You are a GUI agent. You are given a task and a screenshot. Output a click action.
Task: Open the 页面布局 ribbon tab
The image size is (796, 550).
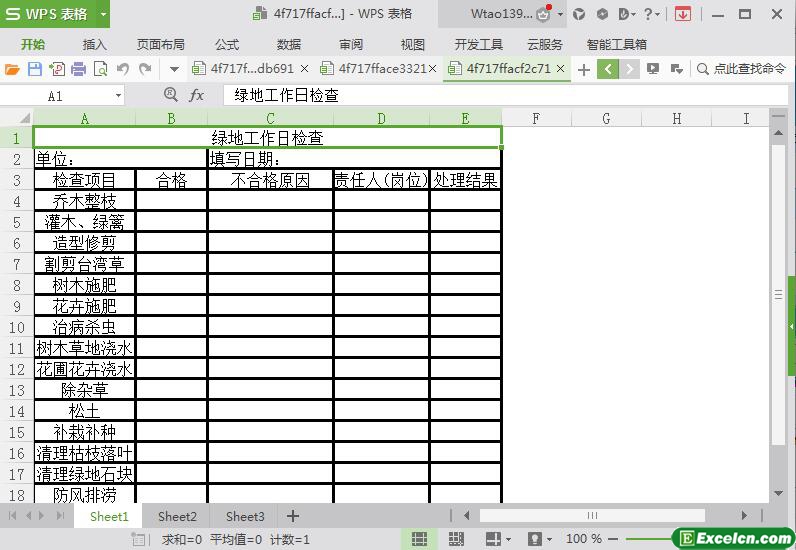click(x=160, y=45)
